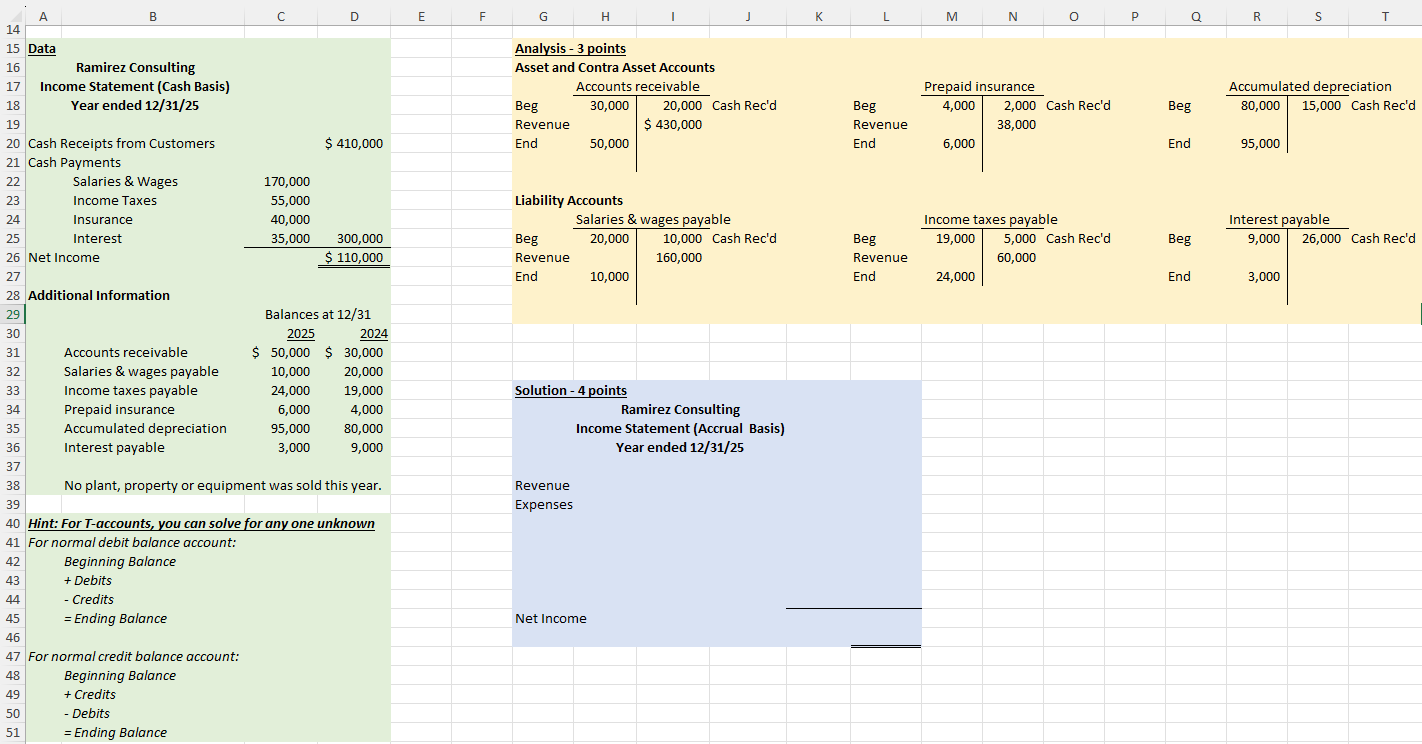Select column C header
Image resolution: width=1422 pixels, height=744 pixels.
pos(279,15)
